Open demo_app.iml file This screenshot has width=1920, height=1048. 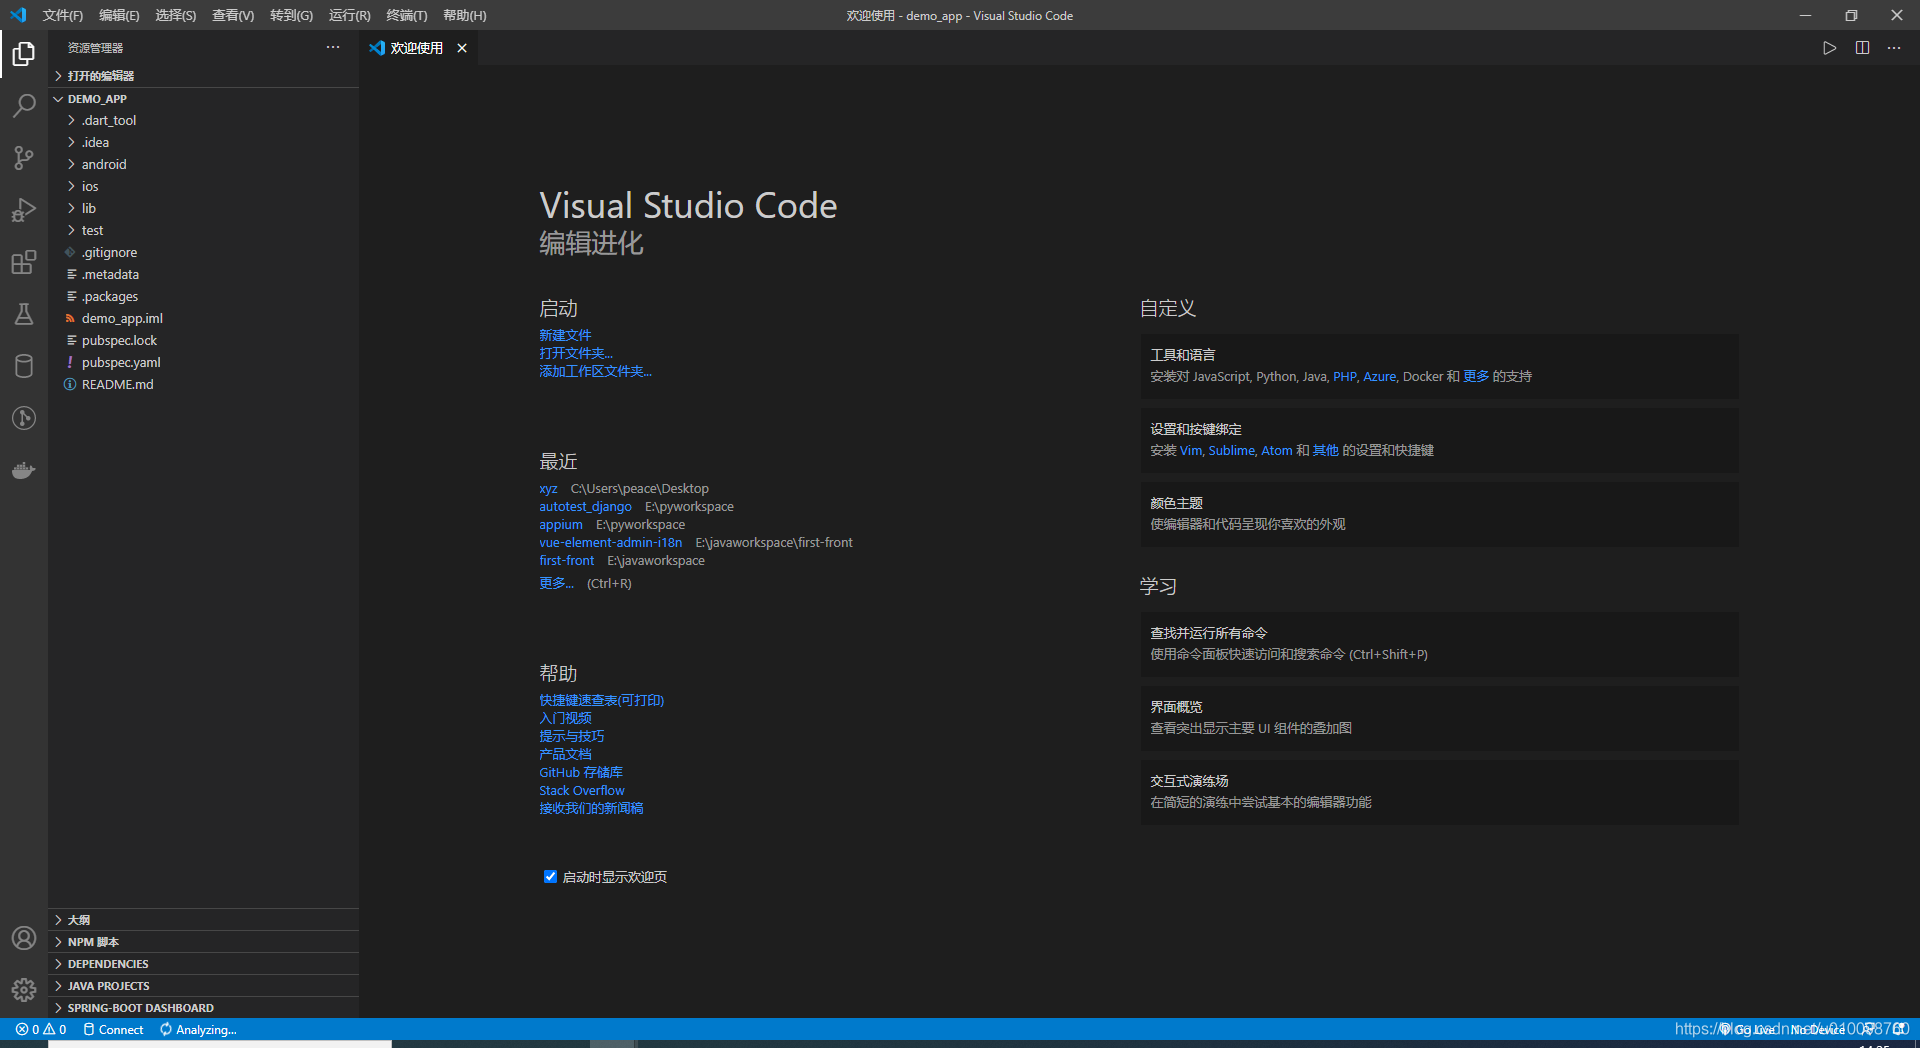[203, 318]
